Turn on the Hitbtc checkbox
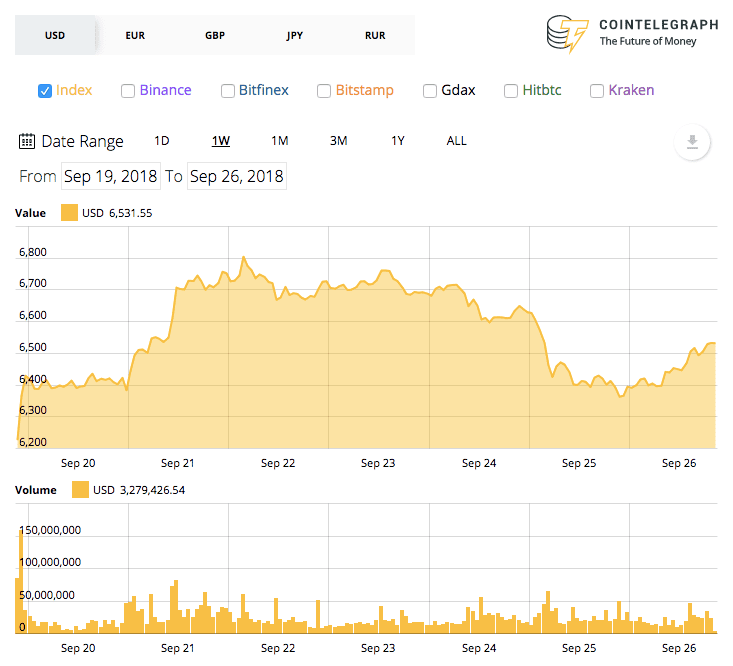Image resolution: width=733 pixels, height=666 pixels. [x=512, y=91]
